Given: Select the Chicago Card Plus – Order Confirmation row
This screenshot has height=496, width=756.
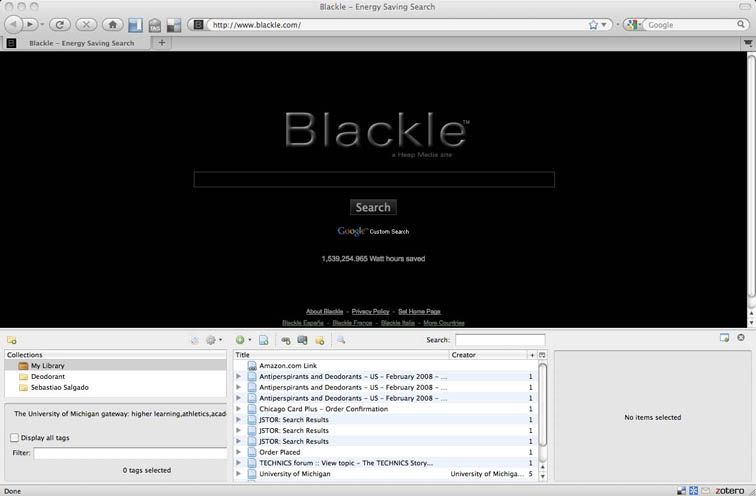Looking at the screenshot, I should pyautogui.click(x=386, y=409).
